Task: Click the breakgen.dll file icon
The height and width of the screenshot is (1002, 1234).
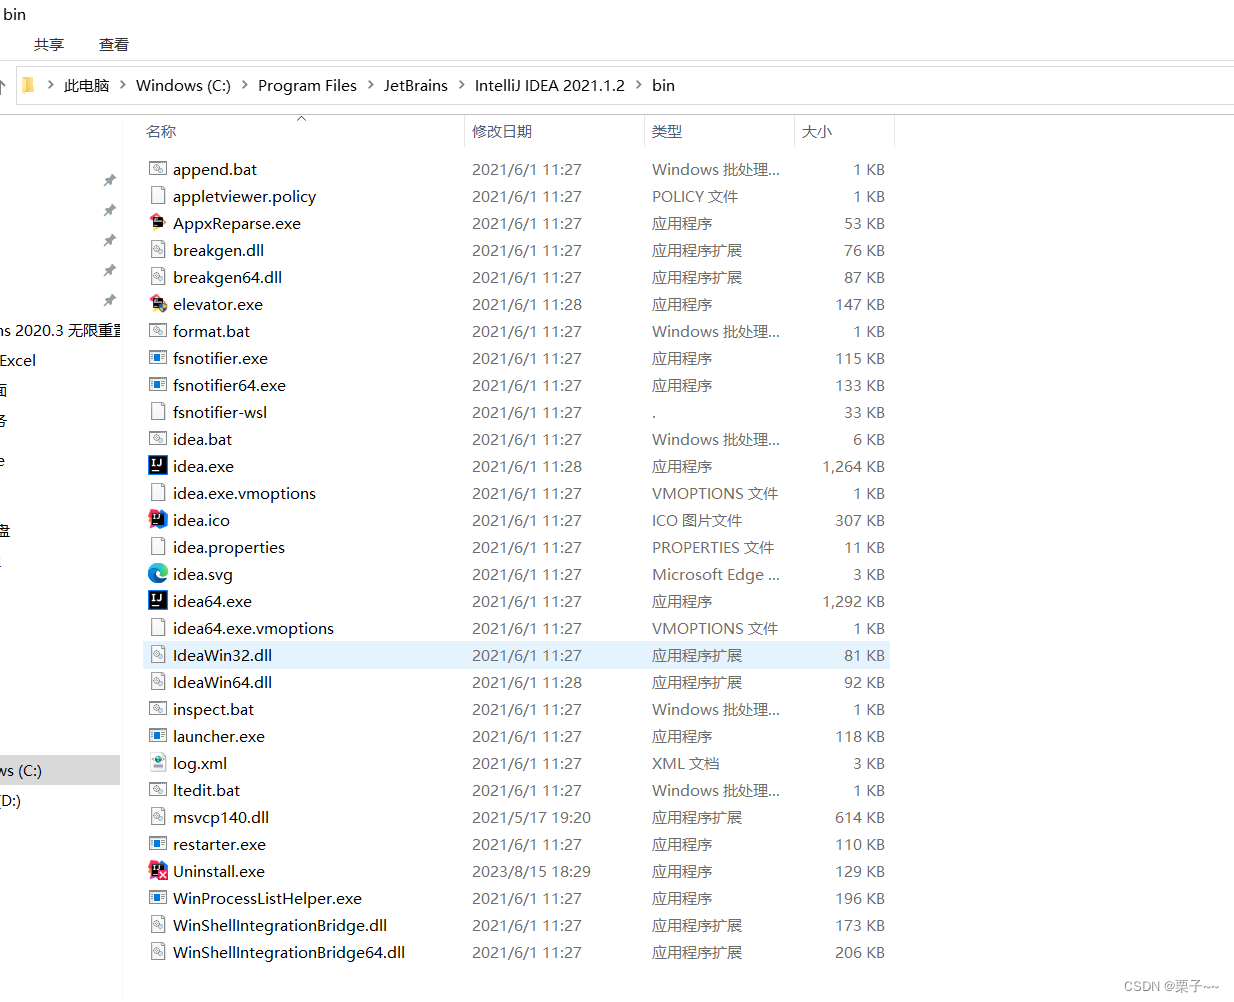Action: (x=158, y=250)
